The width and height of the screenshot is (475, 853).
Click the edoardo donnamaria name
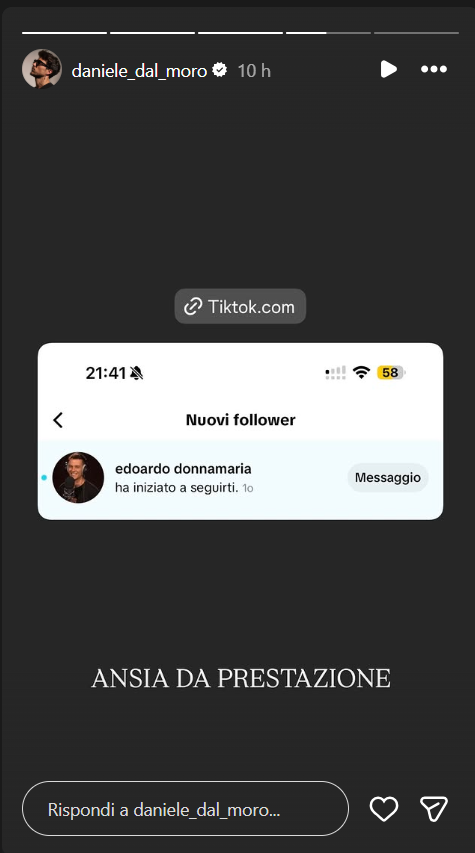click(x=183, y=469)
